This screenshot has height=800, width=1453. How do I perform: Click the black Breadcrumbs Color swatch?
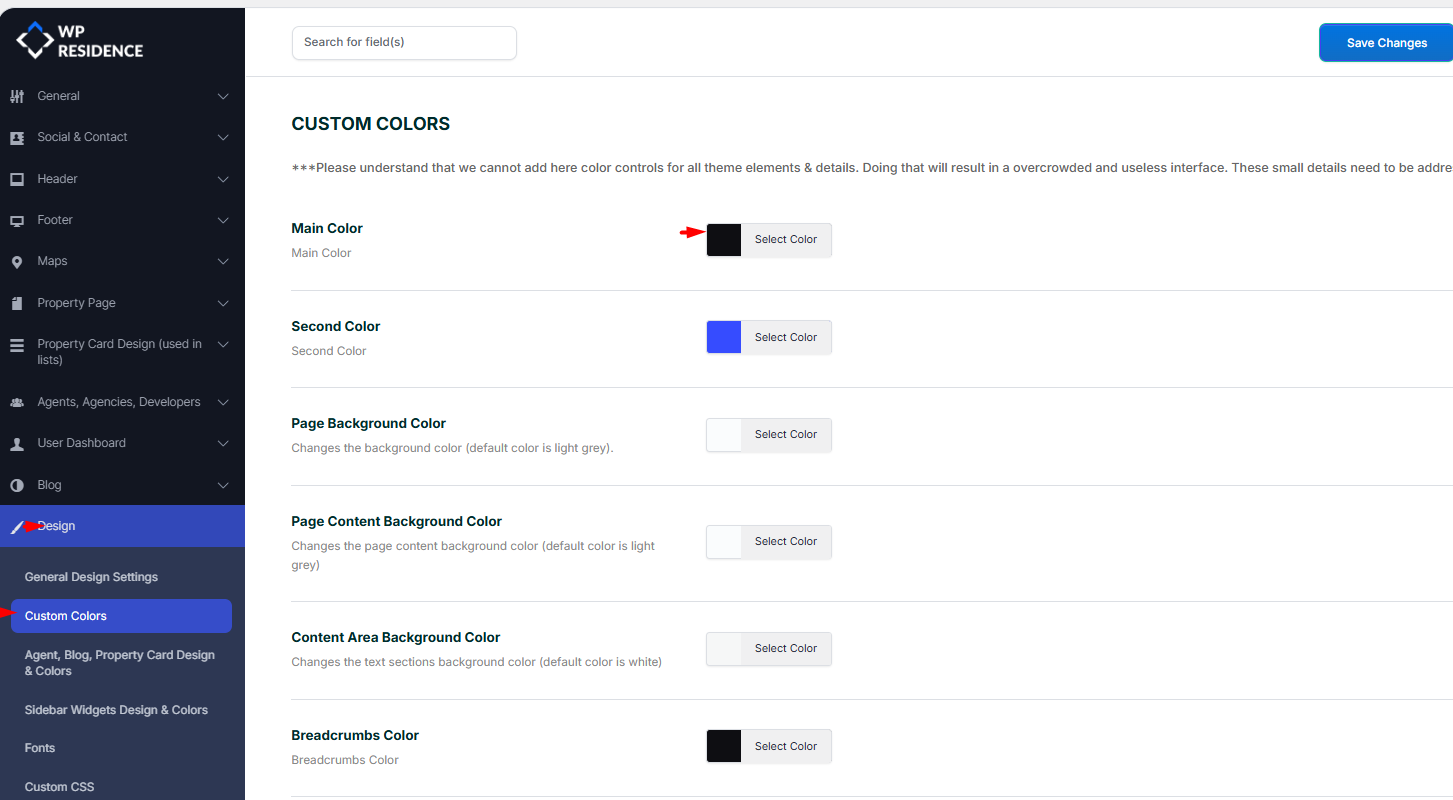point(724,746)
